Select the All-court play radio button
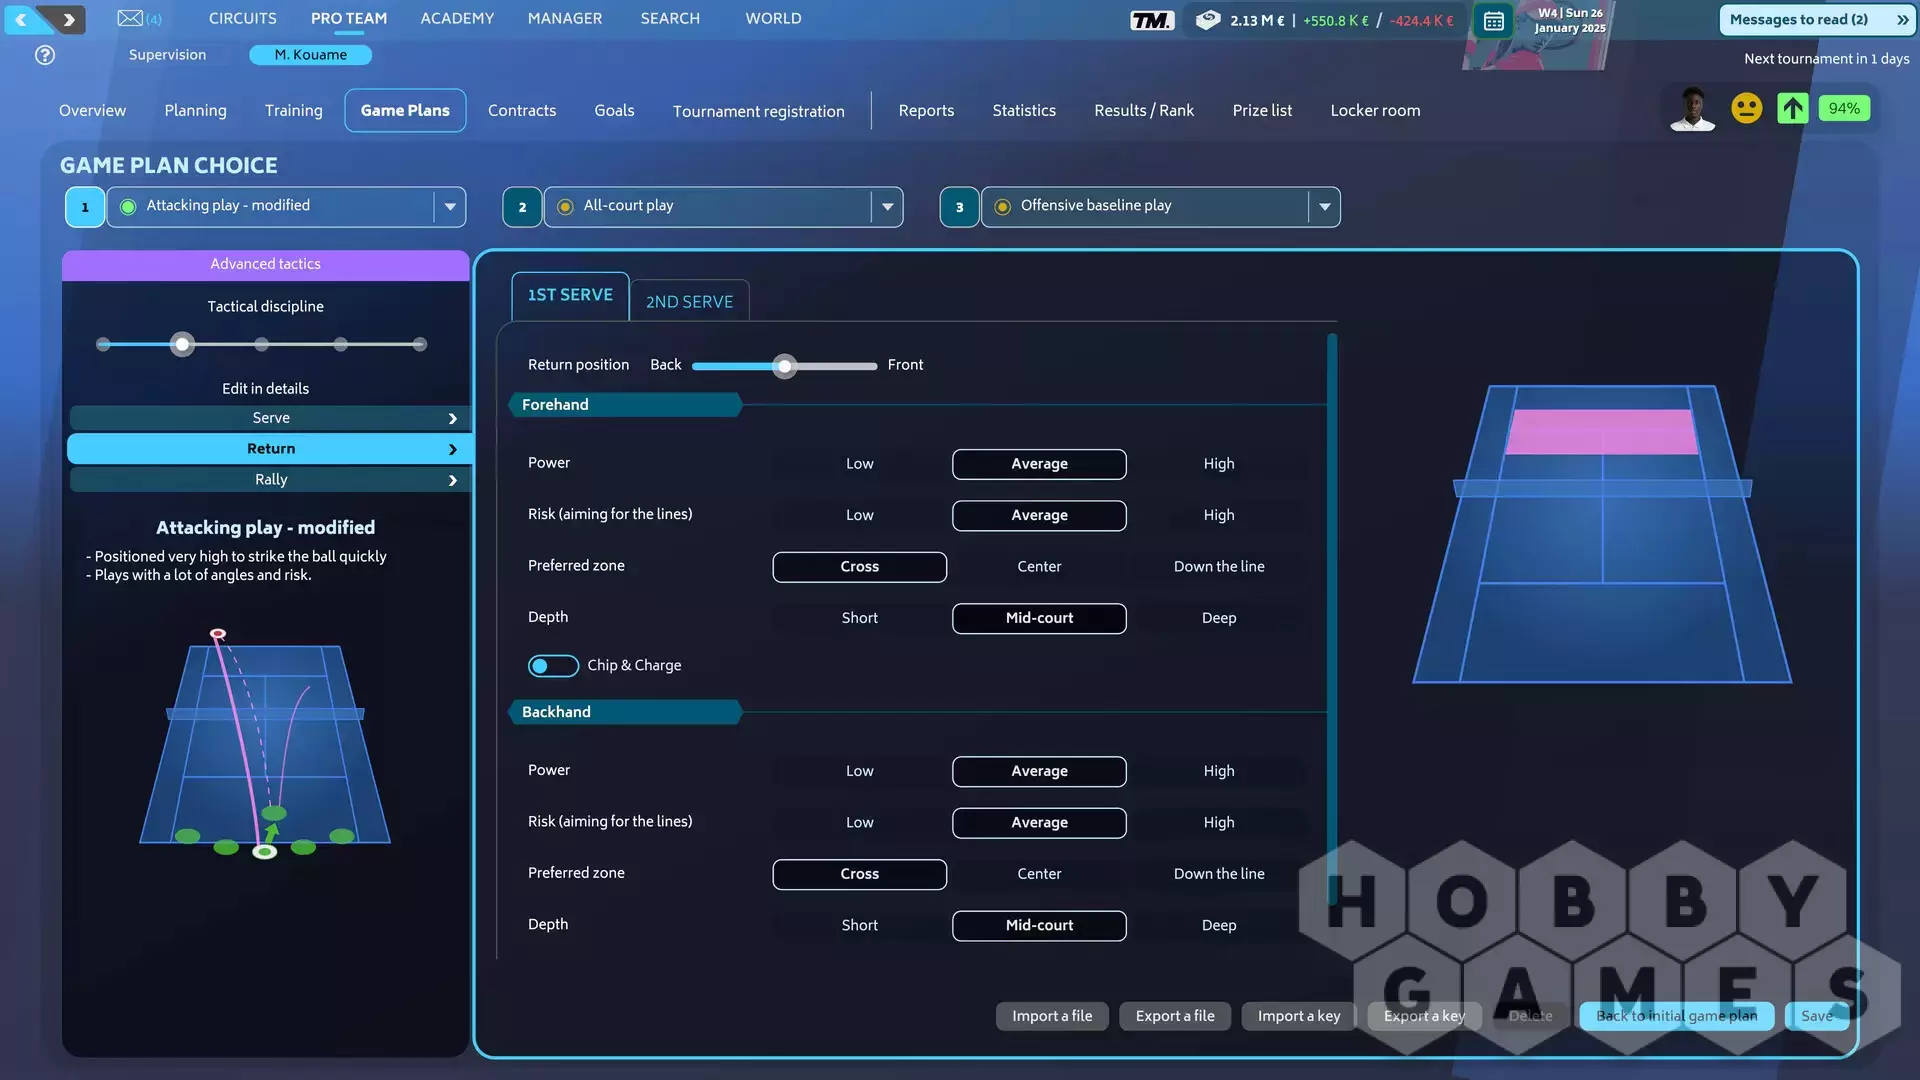The width and height of the screenshot is (1920, 1080). coord(565,207)
